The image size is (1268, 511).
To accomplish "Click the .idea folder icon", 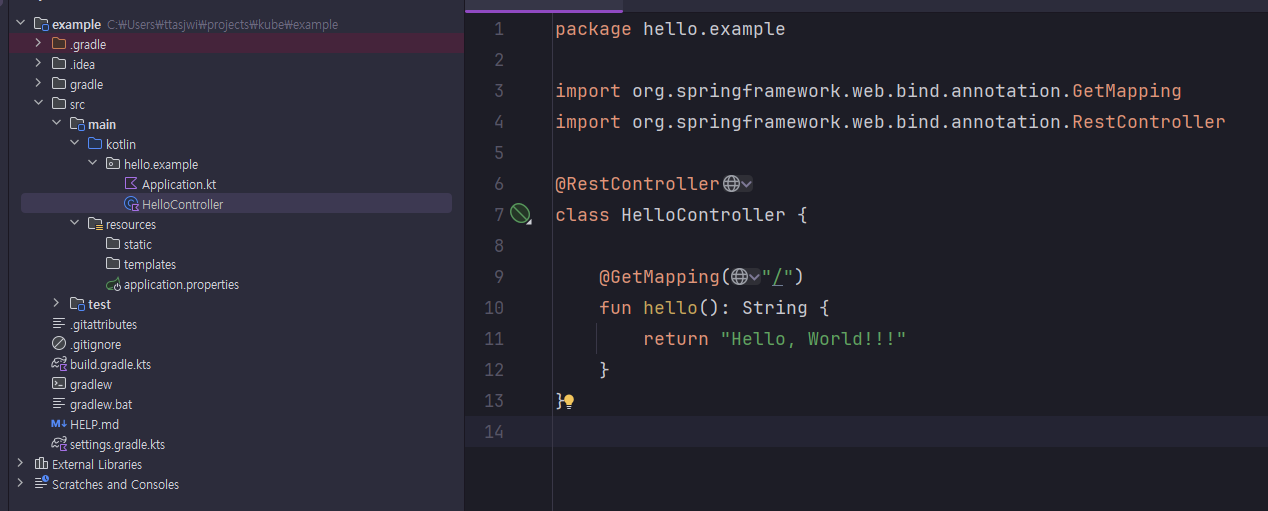I will [x=59, y=64].
